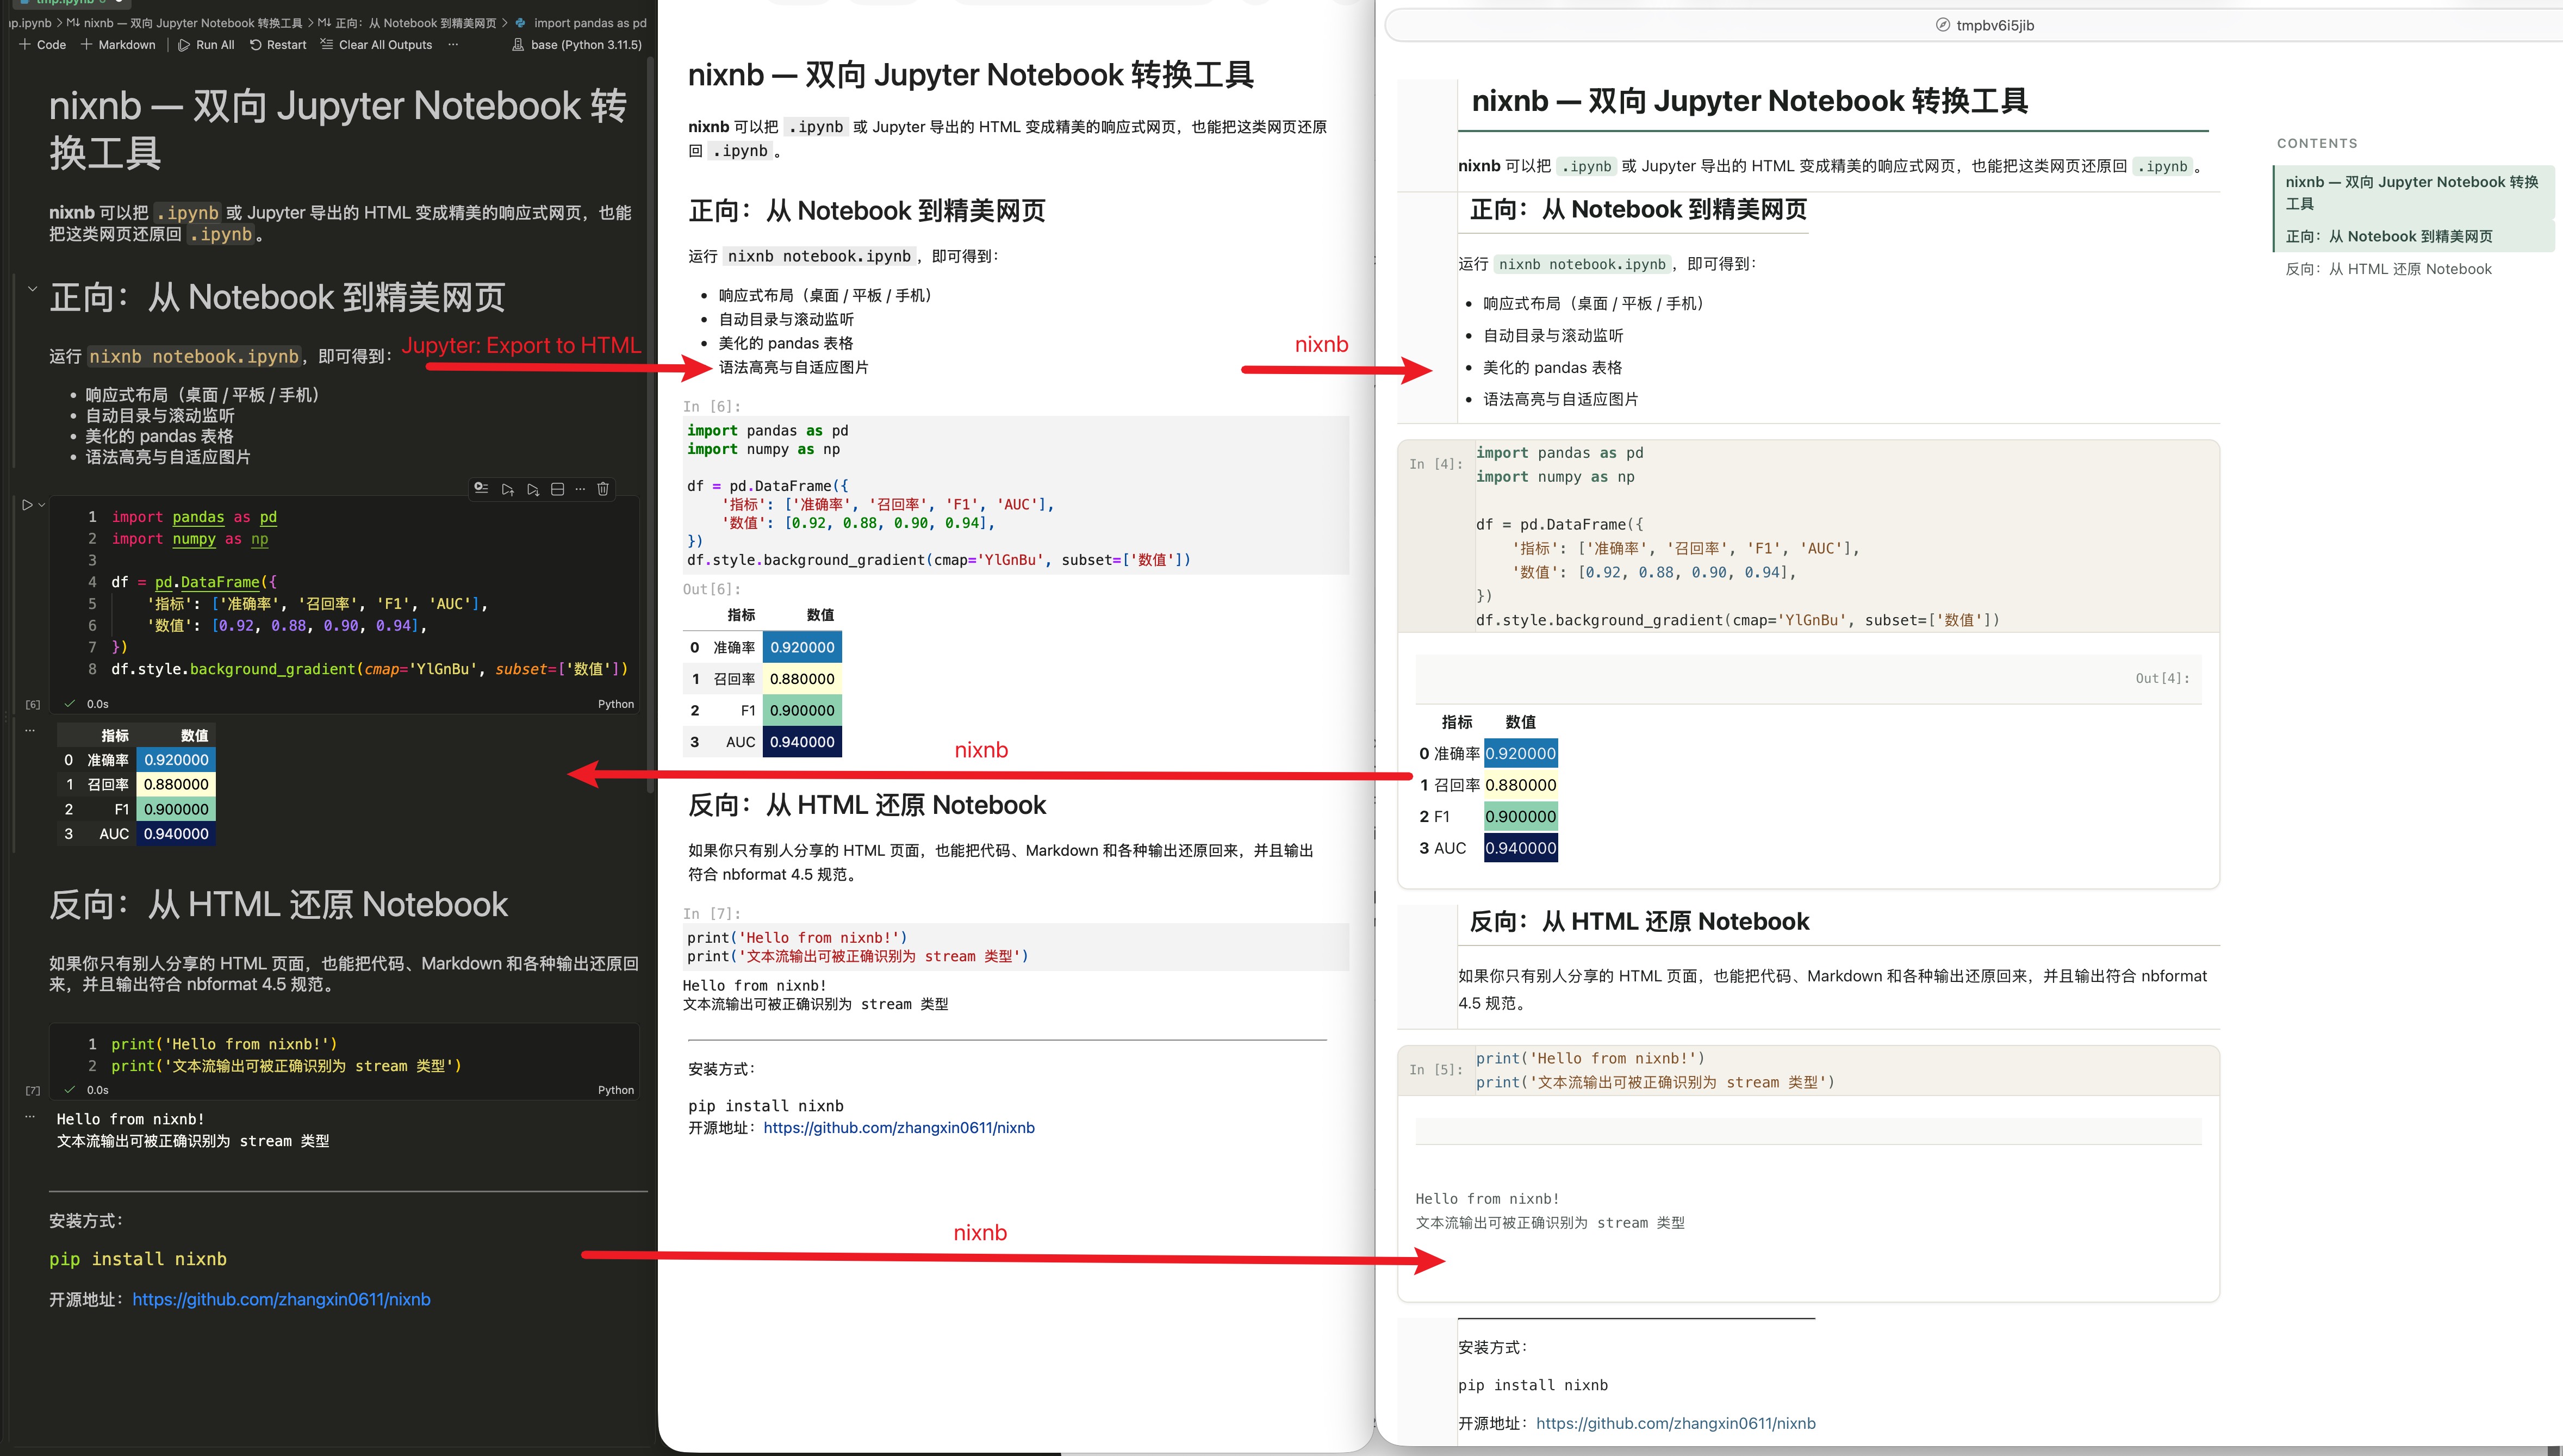Add a new Markdown cell in VS Code
The height and width of the screenshot is (1456, 2563).
(x=118, y=45)
